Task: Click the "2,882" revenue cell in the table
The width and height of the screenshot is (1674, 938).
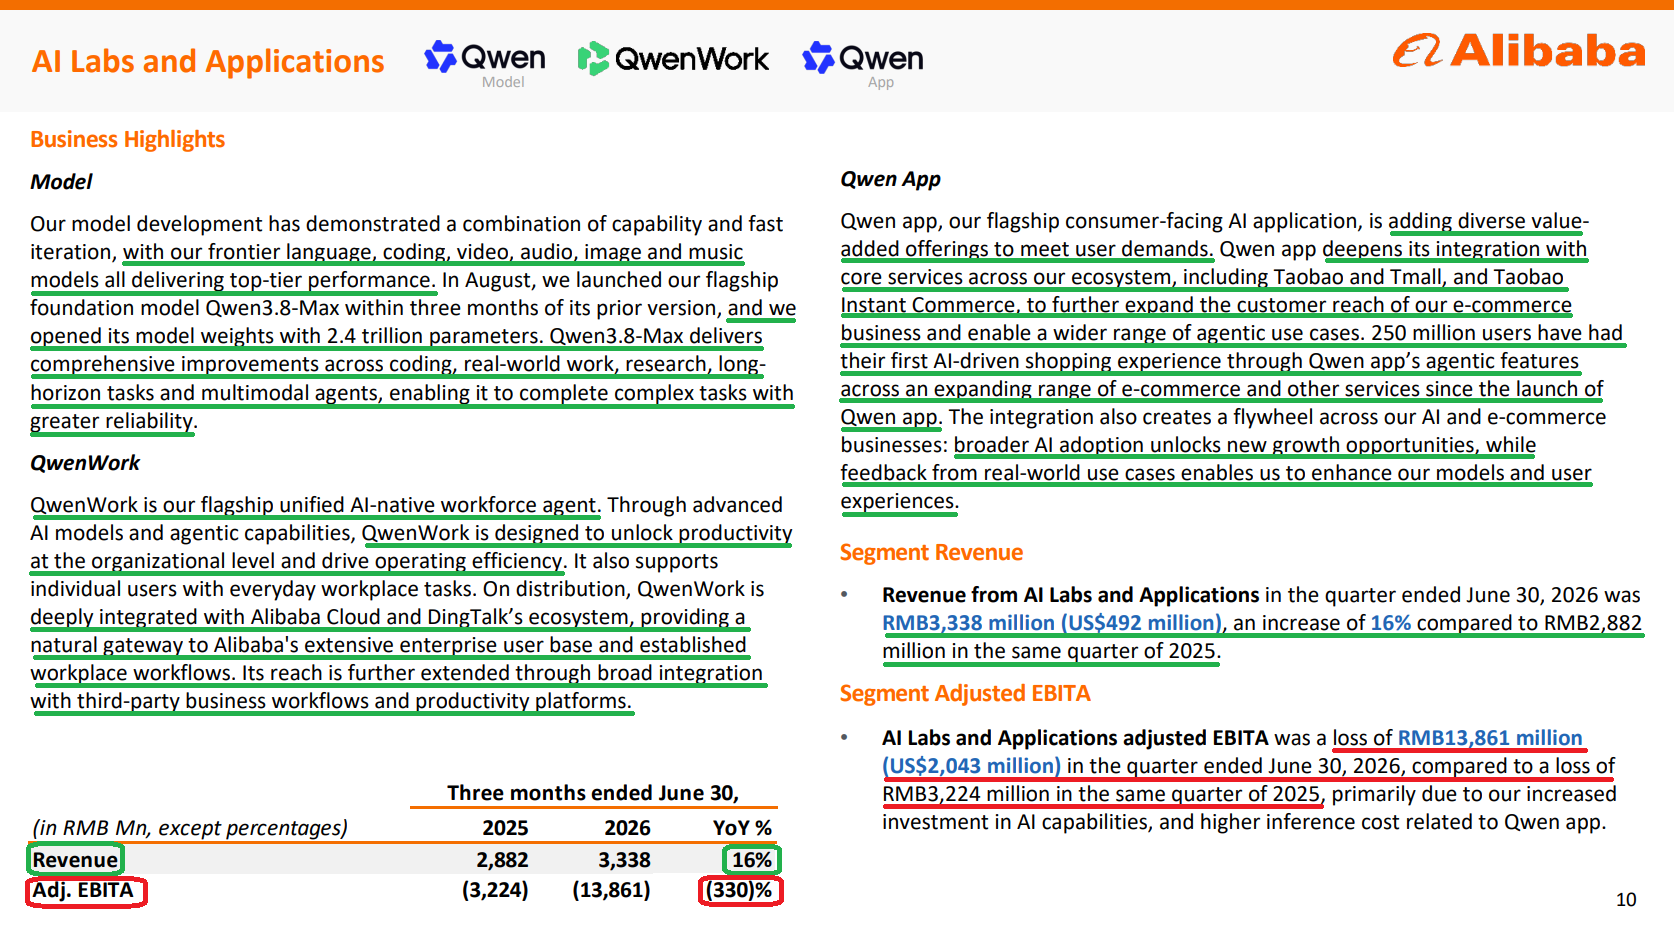Action: click(502, 860)
